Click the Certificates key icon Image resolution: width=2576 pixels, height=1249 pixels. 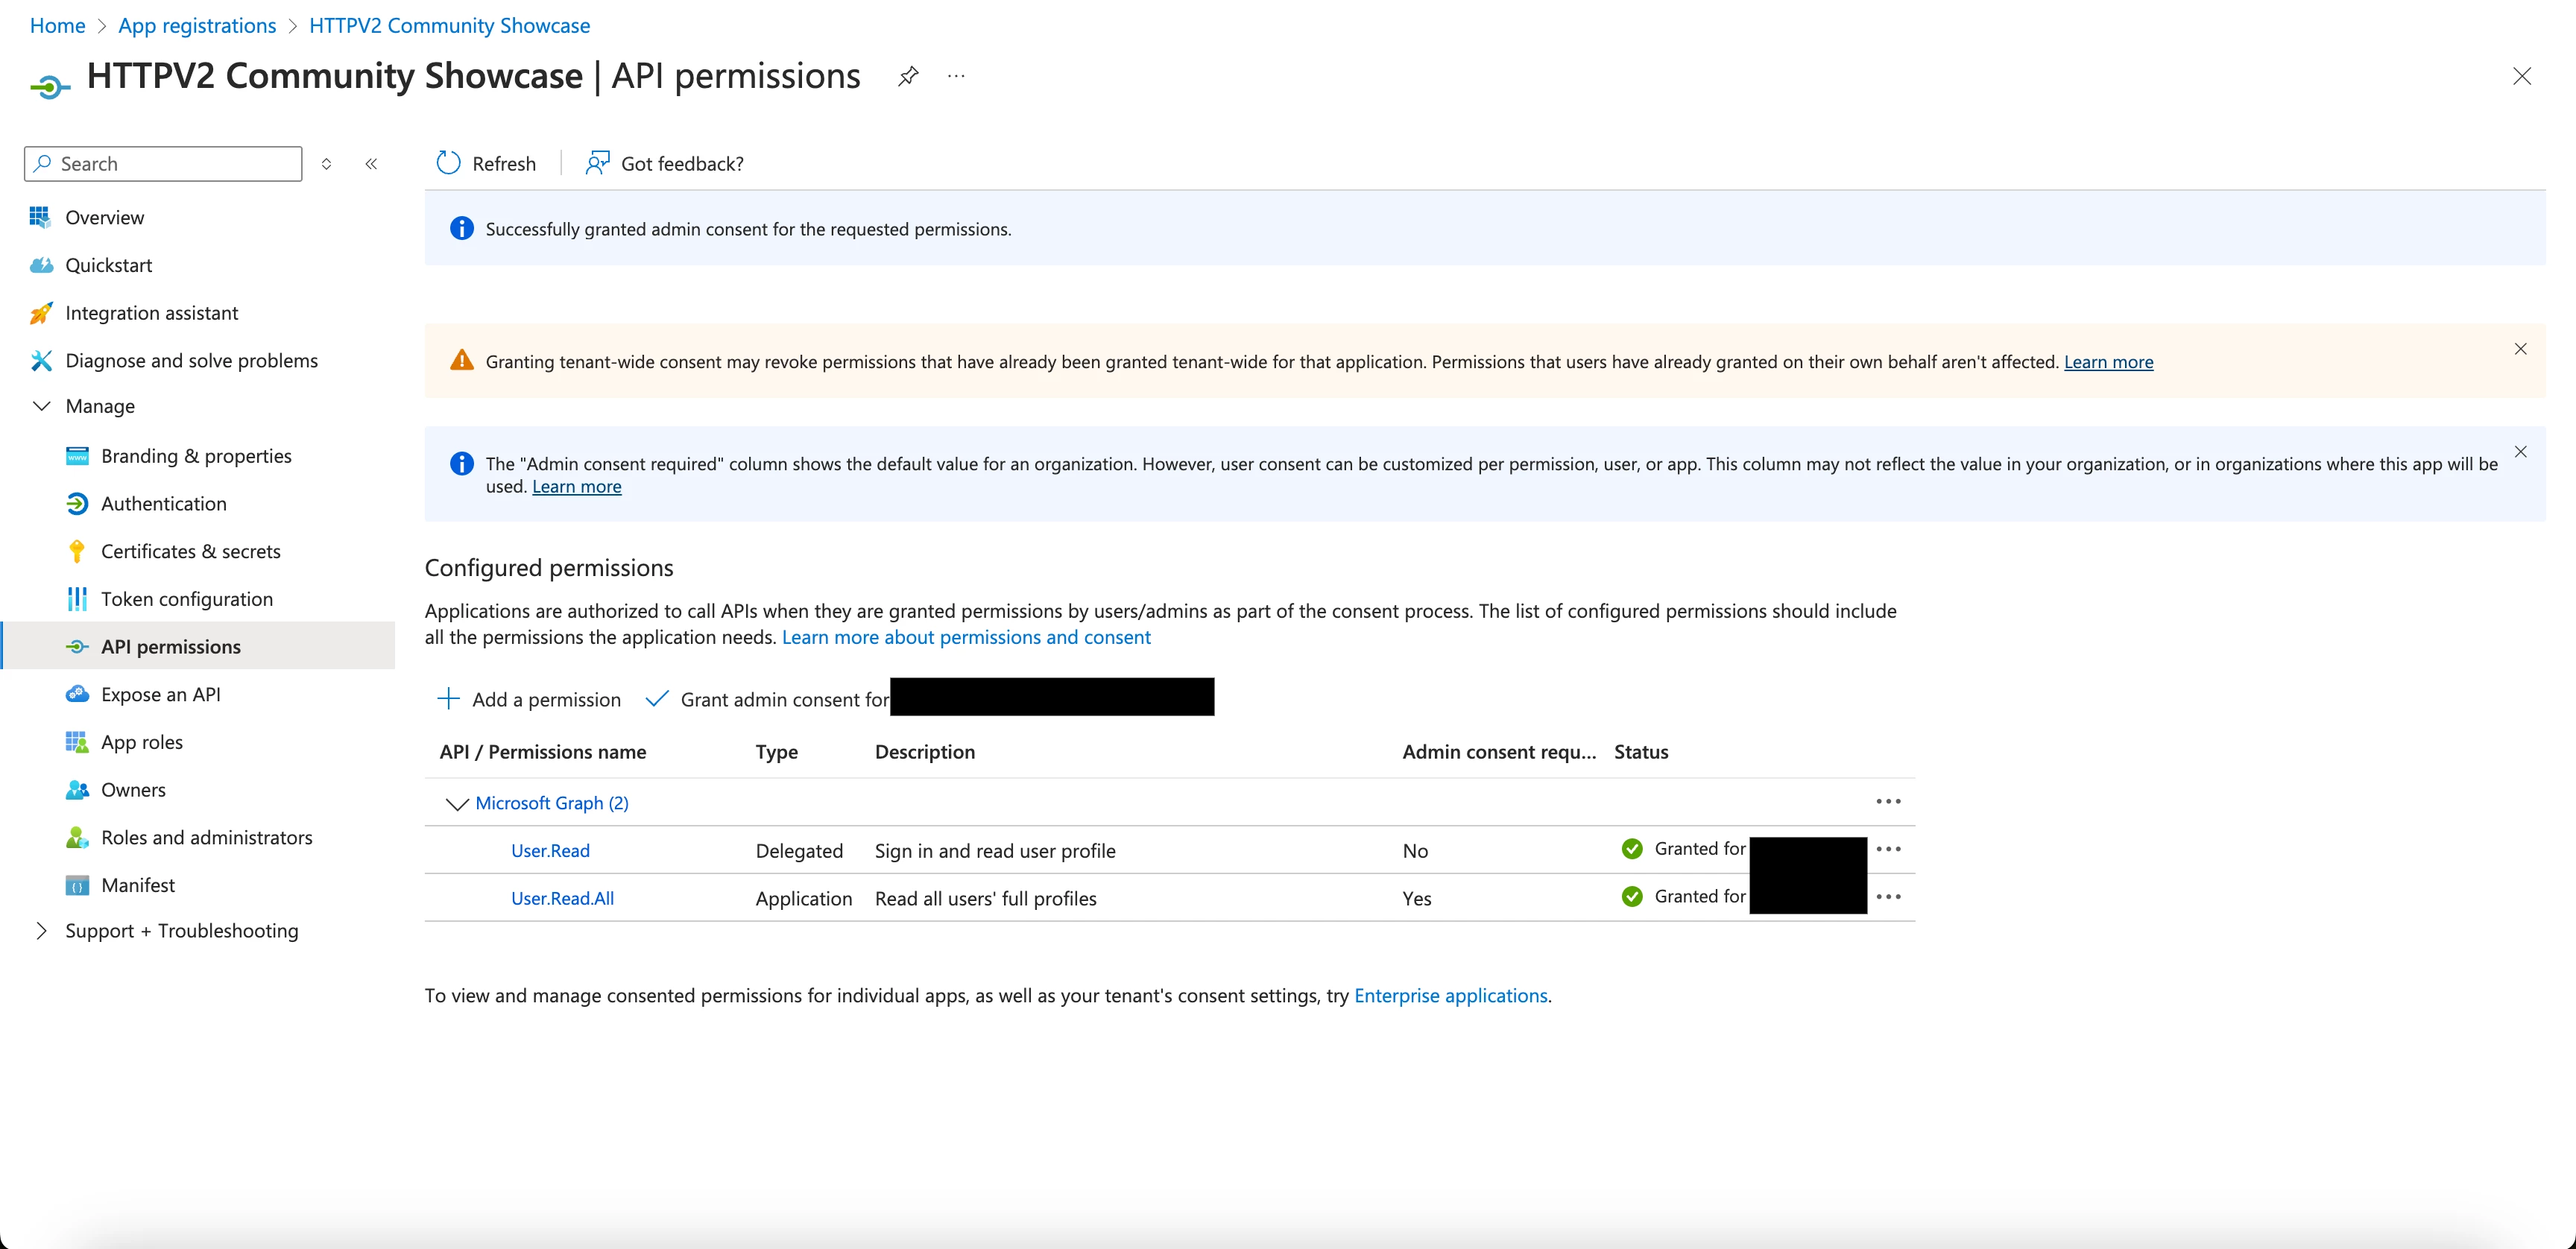tap(77, 551)
